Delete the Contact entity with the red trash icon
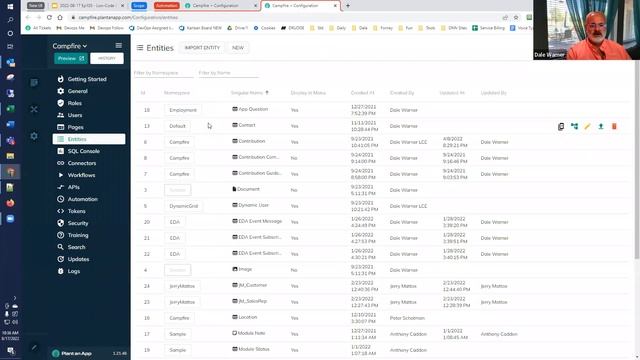640x360 pixels. pos(614,127)
